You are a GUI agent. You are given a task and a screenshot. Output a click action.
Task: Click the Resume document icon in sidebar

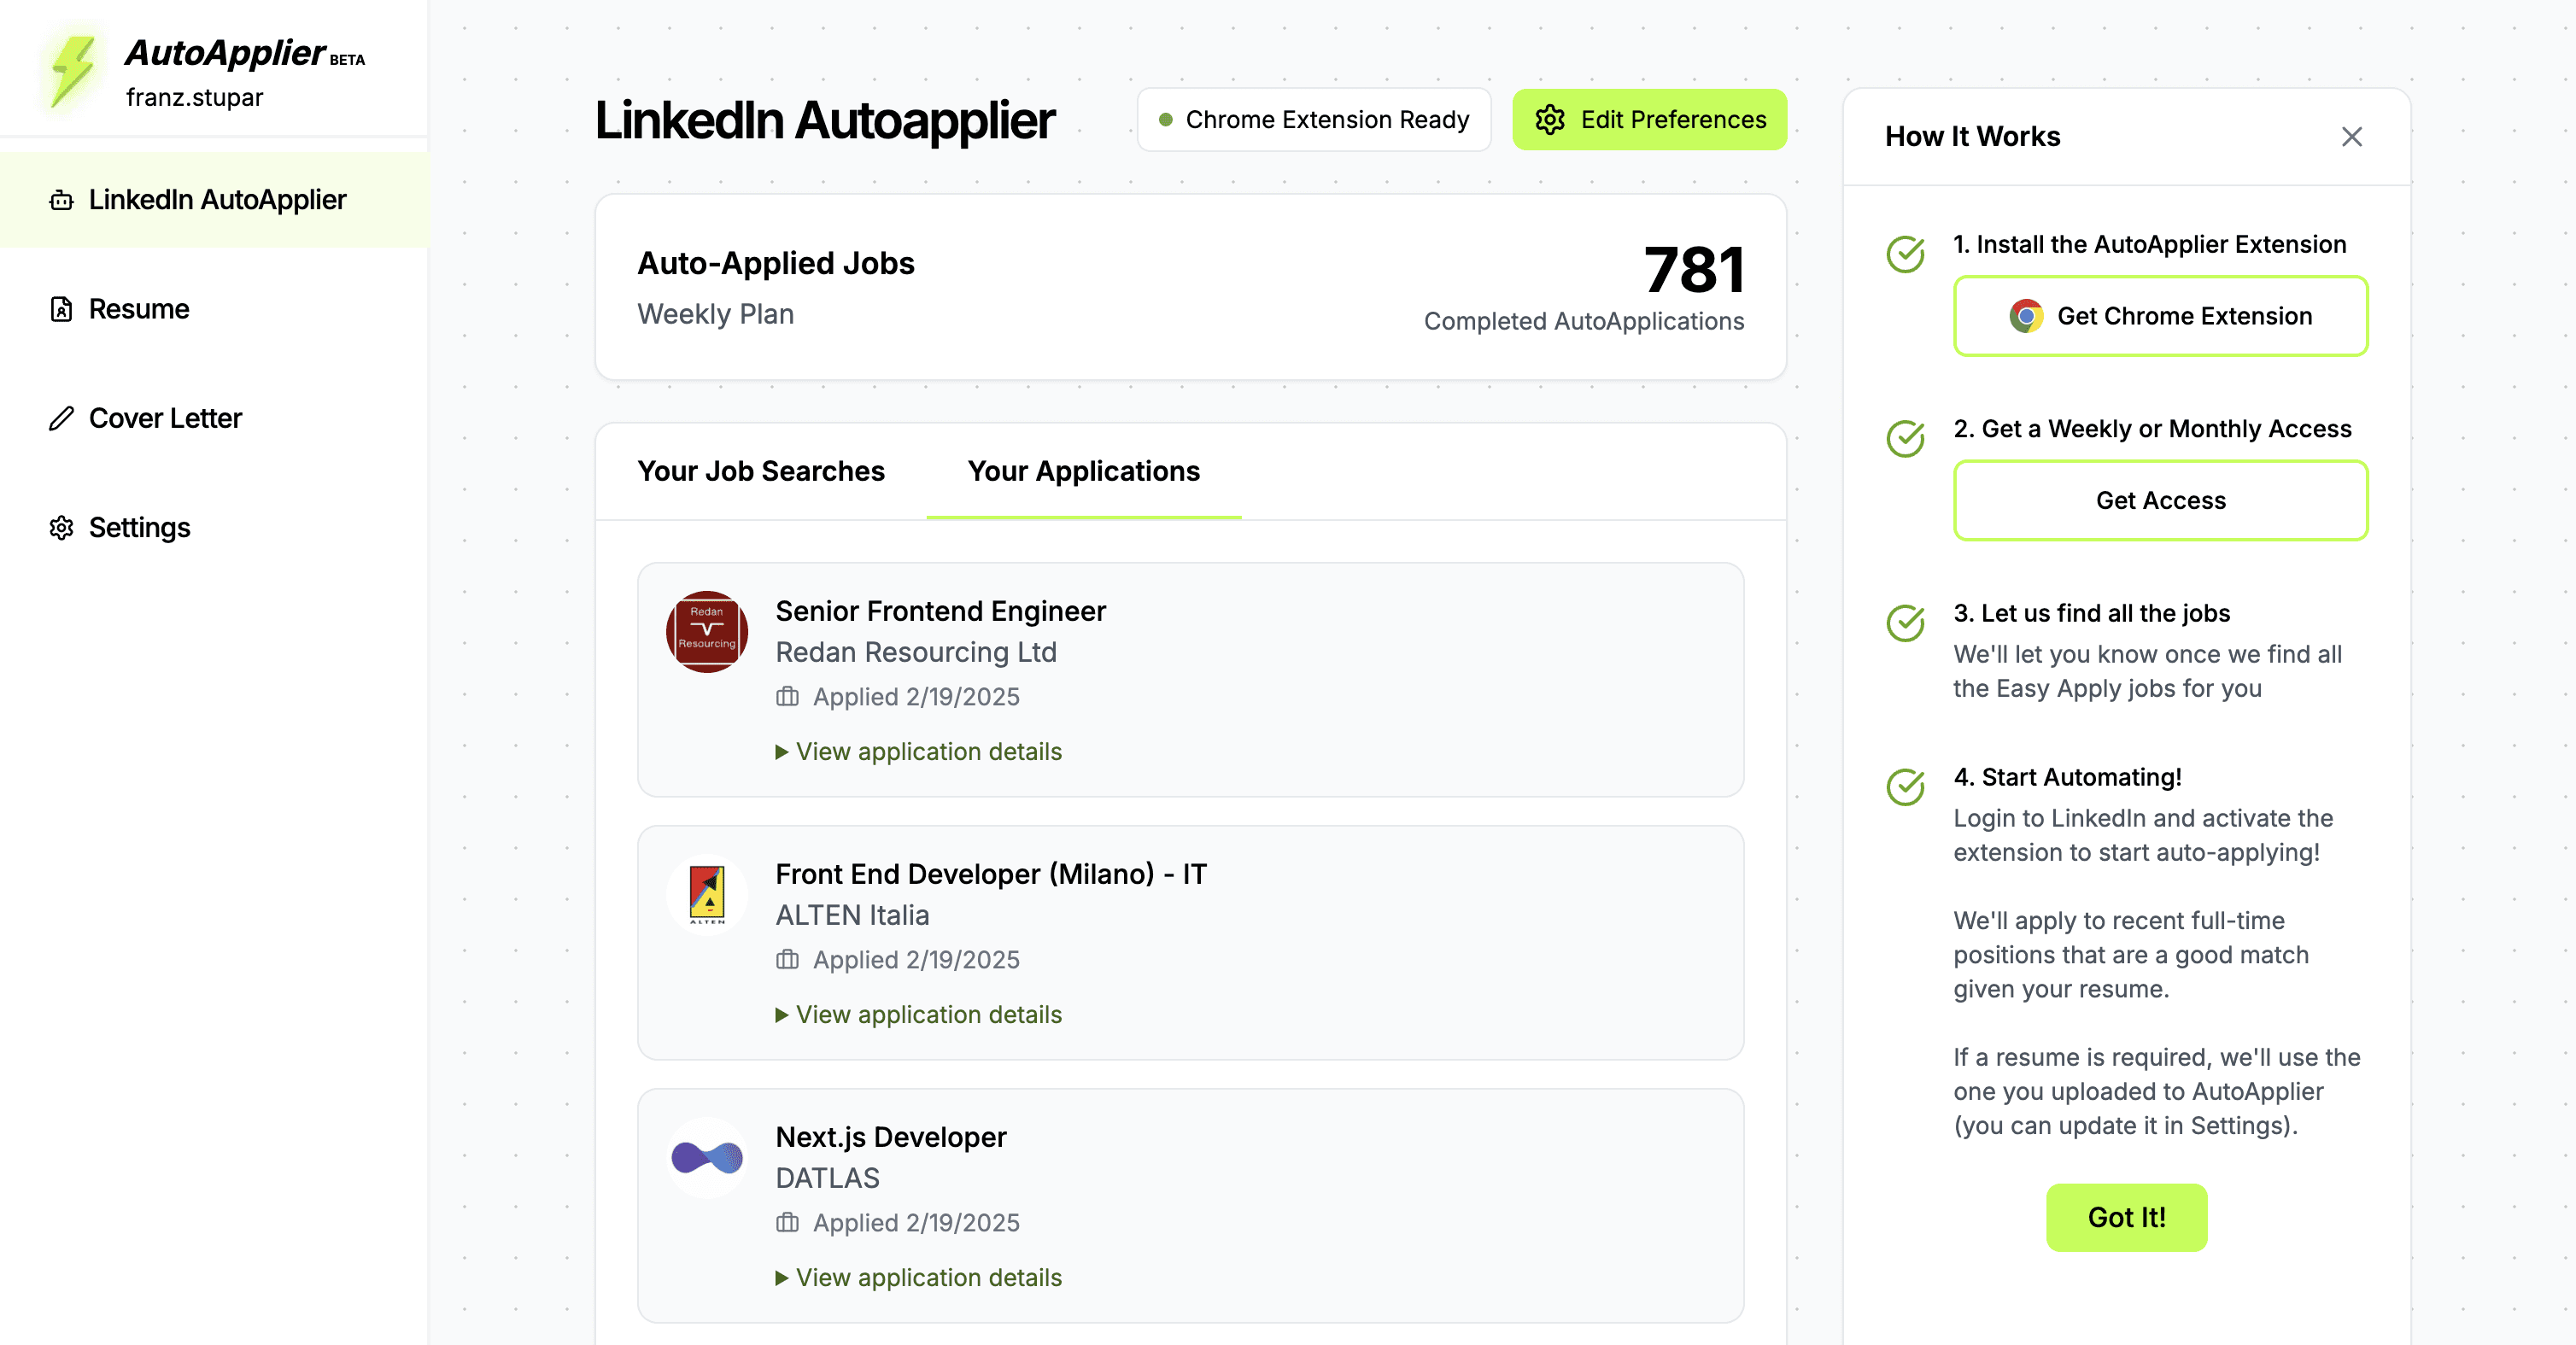click(61, 309)
